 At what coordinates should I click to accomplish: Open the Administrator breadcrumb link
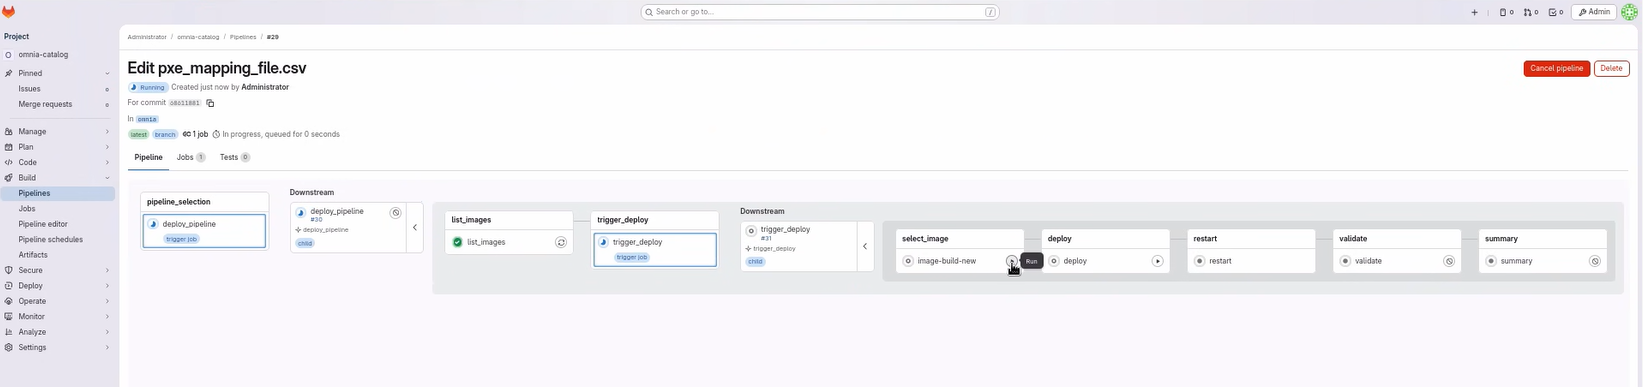(147, 37)
